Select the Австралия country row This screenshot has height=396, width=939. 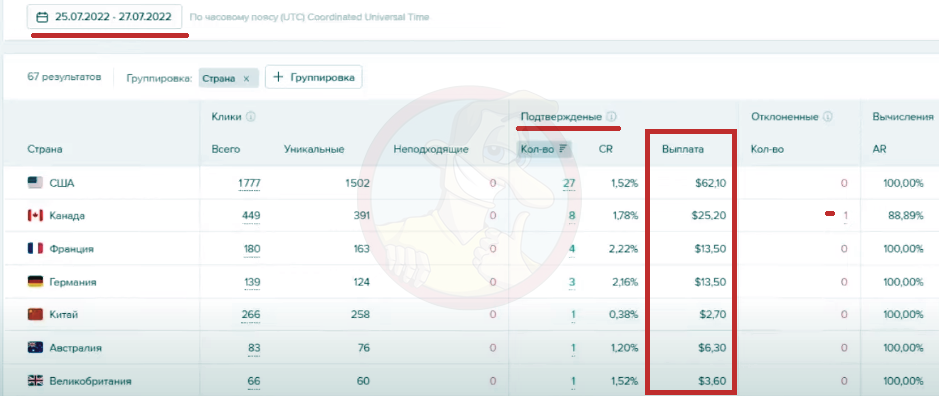tap(470, 347)
